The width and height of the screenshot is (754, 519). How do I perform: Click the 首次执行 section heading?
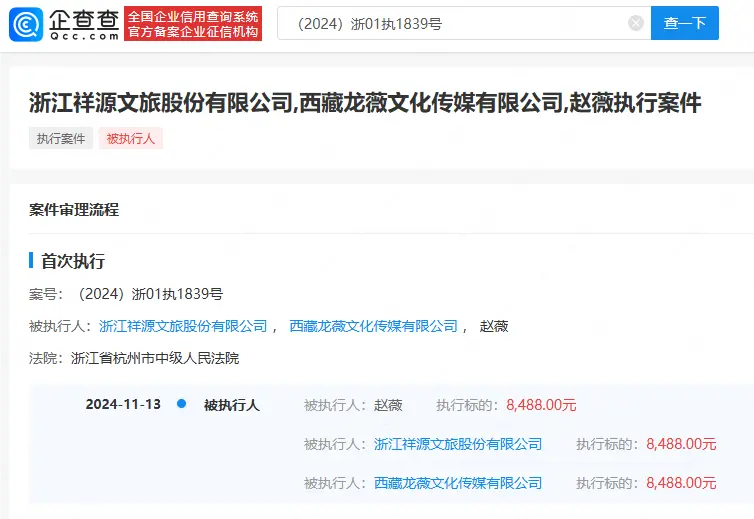click(x=73, y=261)
